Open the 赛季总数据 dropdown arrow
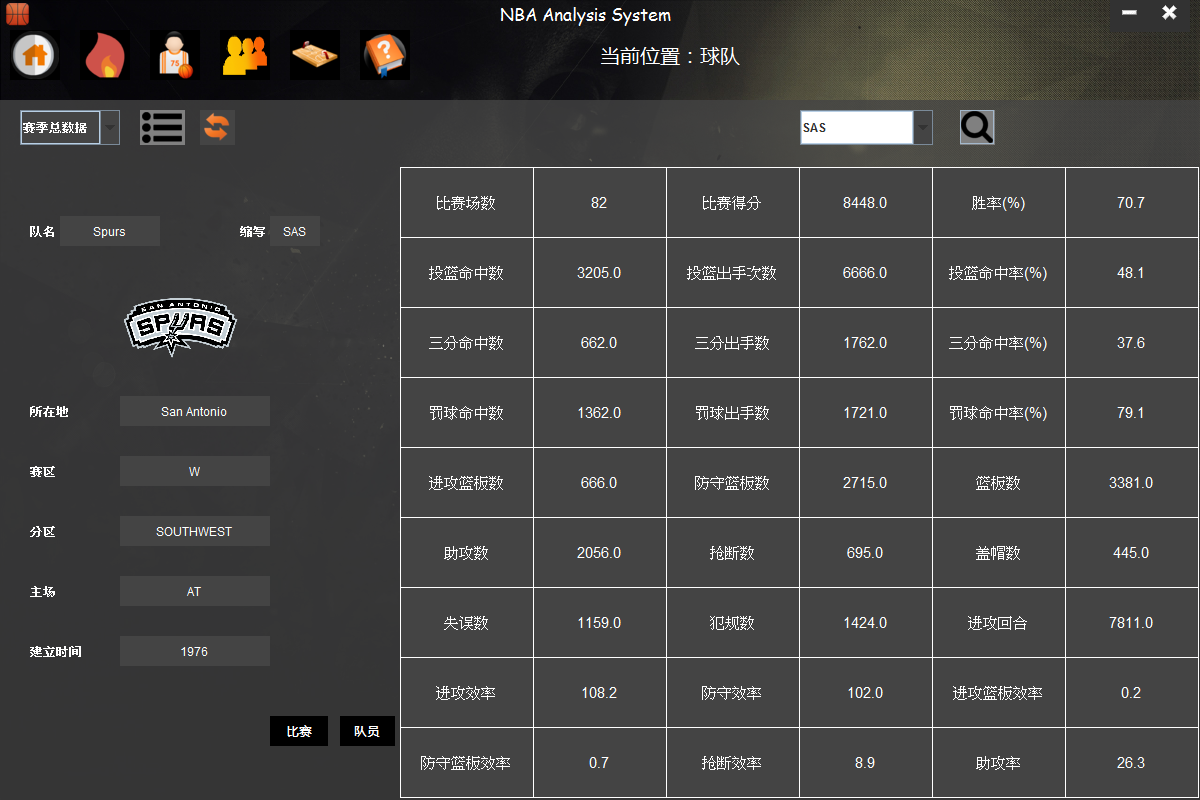 click(110, 127)
